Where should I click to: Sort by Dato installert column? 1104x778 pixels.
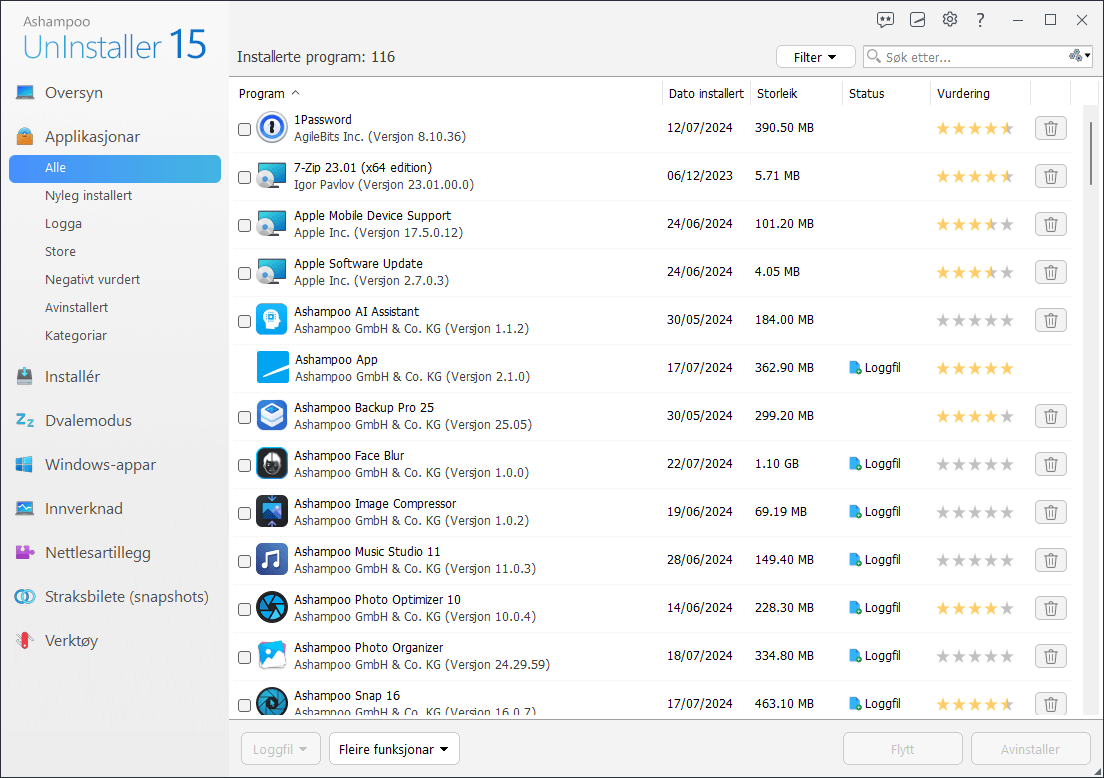(x=706, y=94)
